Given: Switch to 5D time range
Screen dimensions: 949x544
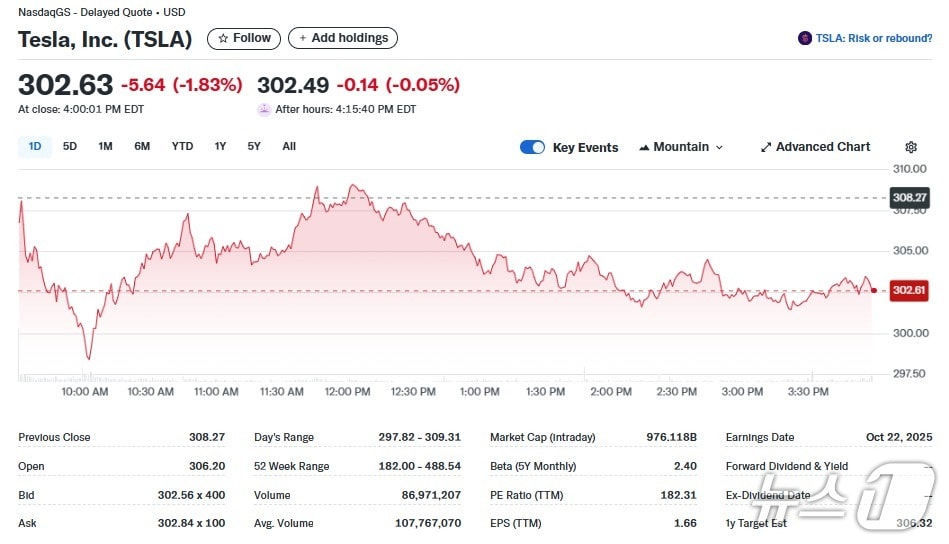Looking at the screenshot, I should (70, 146).
